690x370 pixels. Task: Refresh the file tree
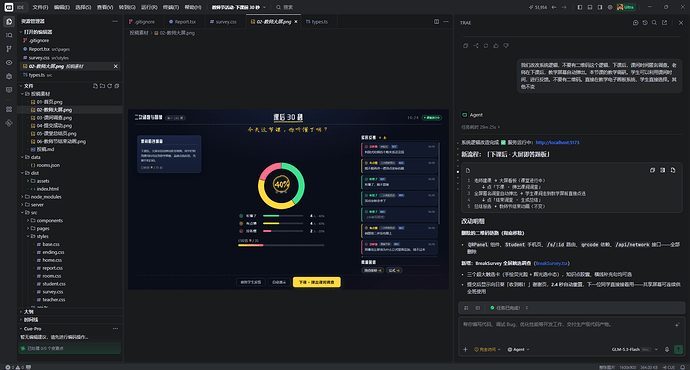point(110,86)
